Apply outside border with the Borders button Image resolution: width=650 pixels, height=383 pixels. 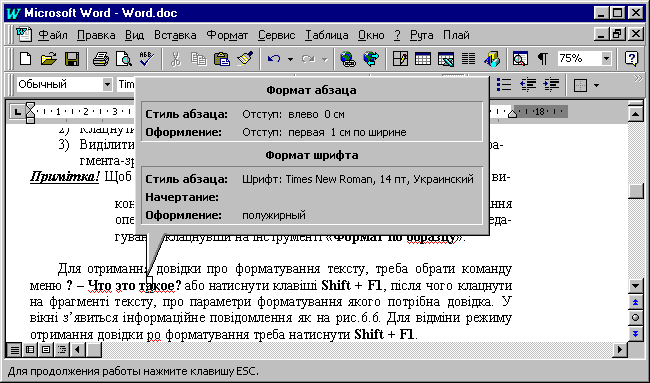(580, 85)
